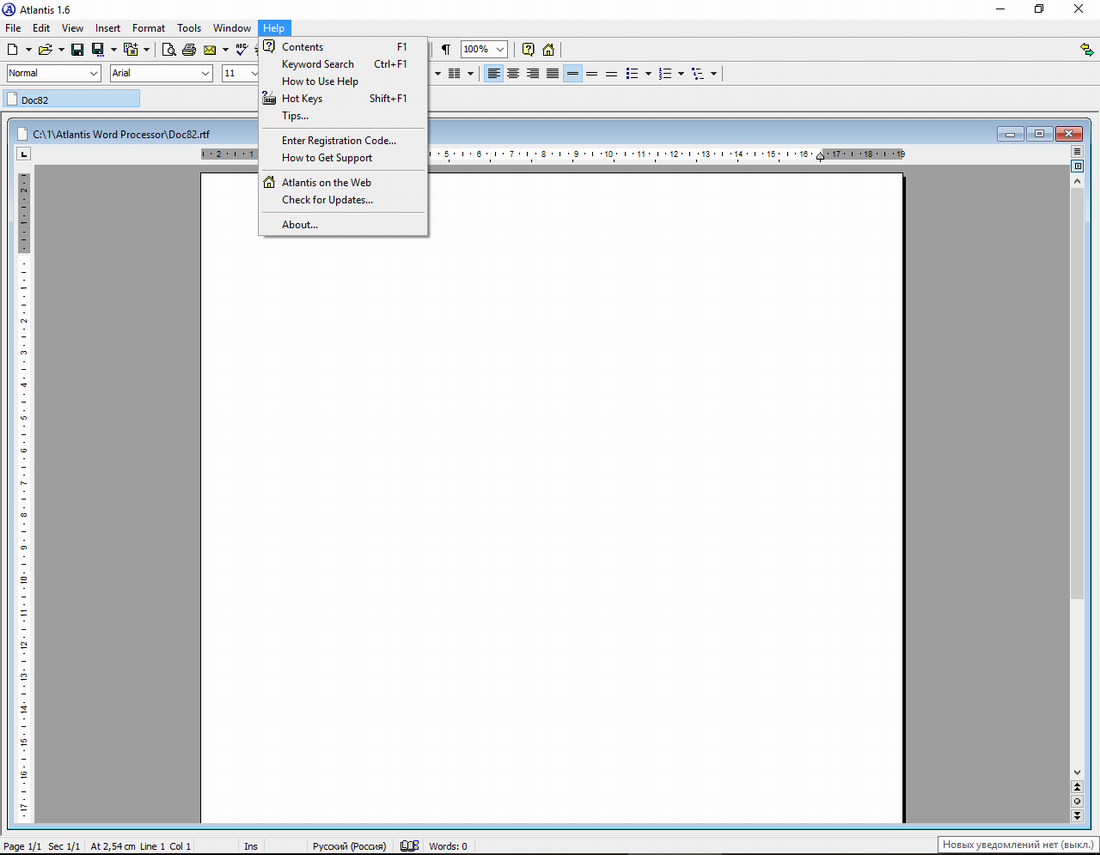Set single line spacing
Screen dimensions: 1100x855
click(x=572, y=74)
